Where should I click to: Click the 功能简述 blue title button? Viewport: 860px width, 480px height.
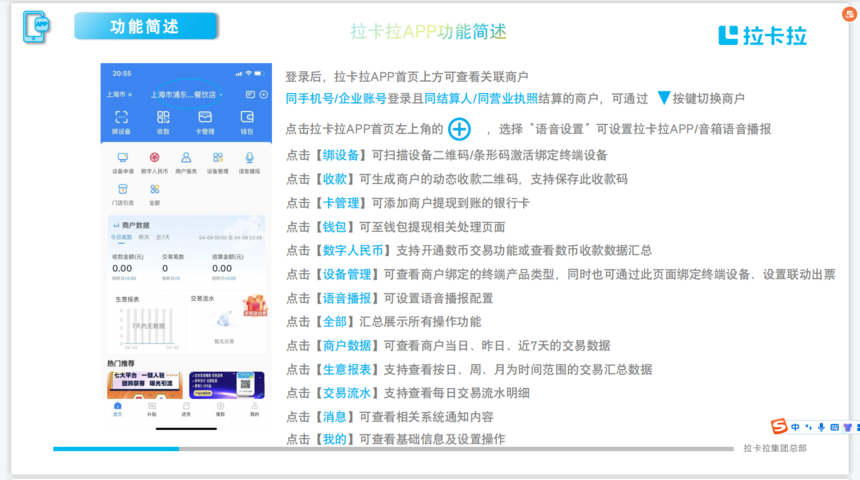tap(146, 26)
